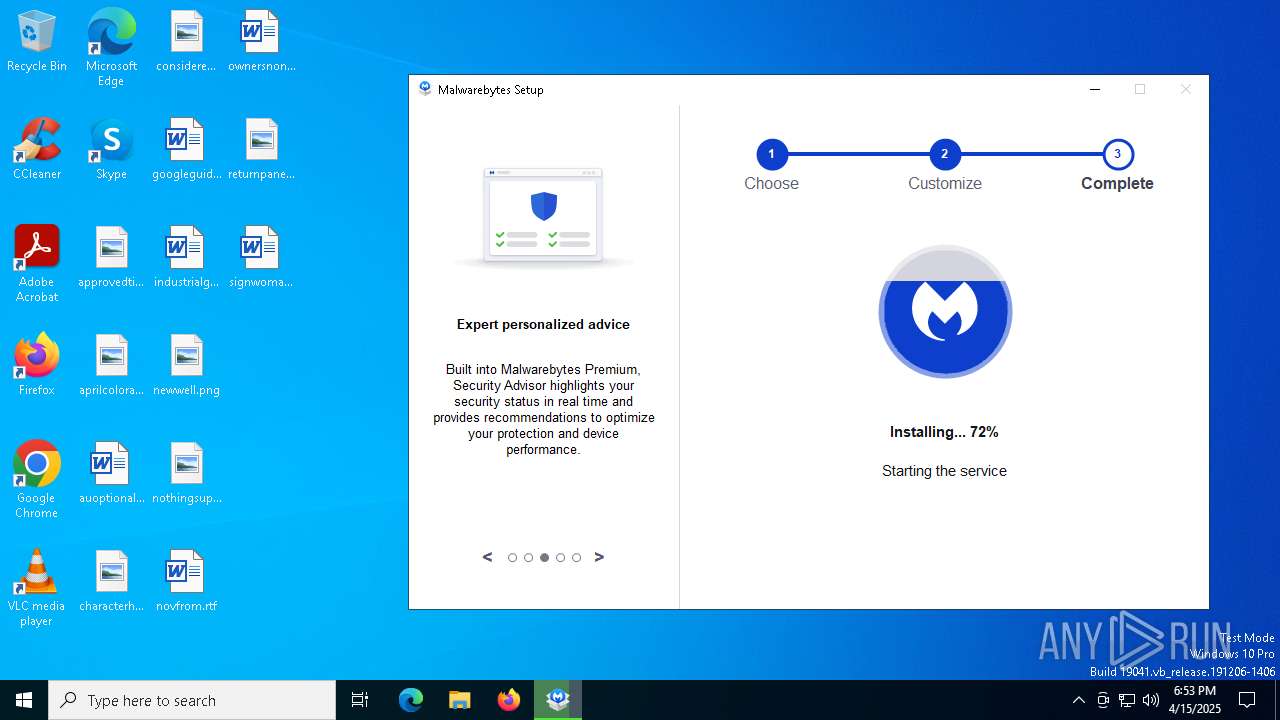The image size is (1280, 720).
Task: Select second carousel page dot
Action: coord(528,558)
